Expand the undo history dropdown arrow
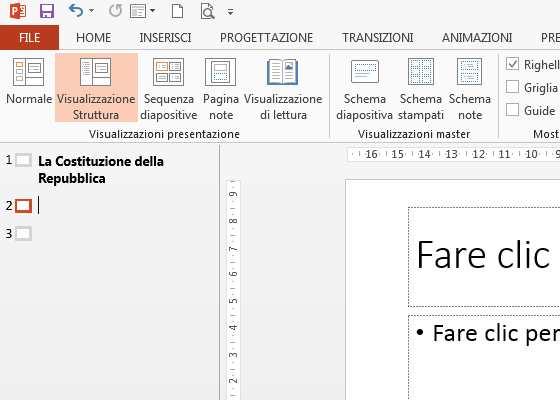The width and height of the screenshot is (560, 400). tap(91, 11)
